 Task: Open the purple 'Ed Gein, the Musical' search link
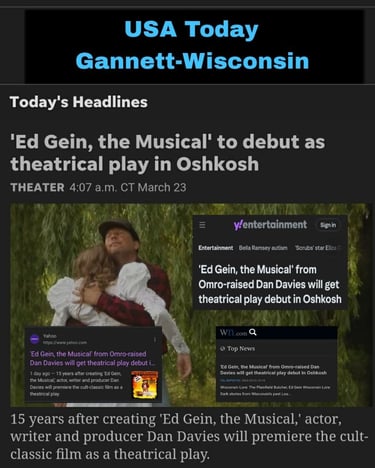coord(92,358)
